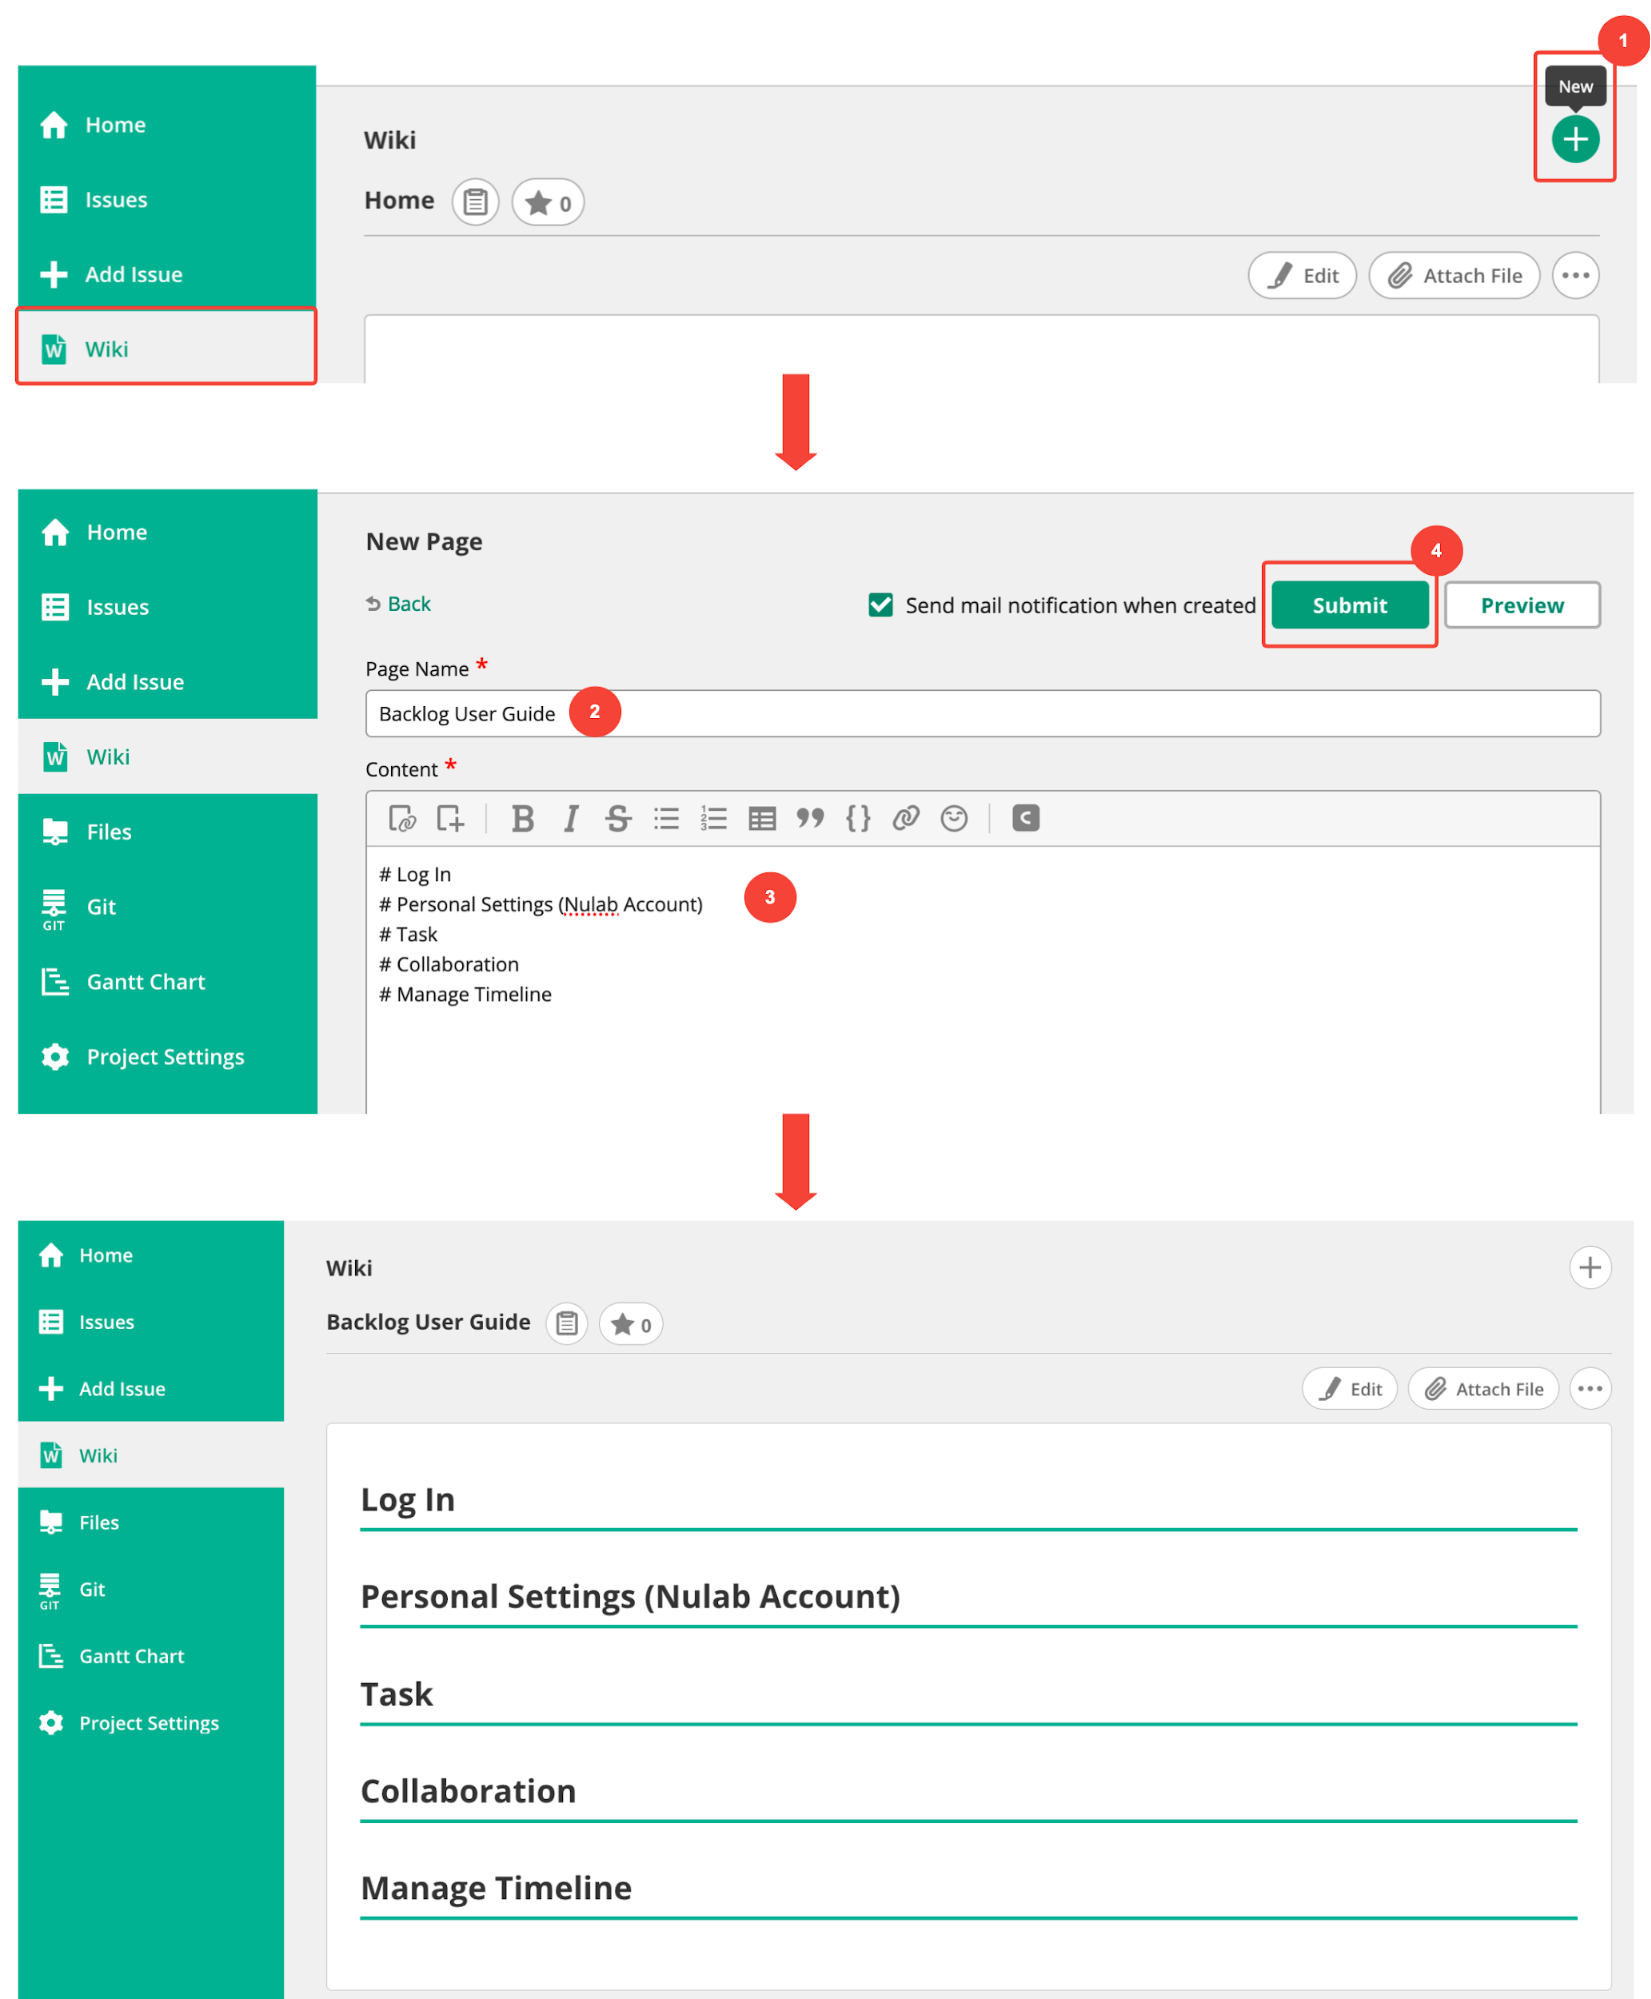Insert a numbered list in content
This screenshot has width=1651, height=1999.
point(713,819)
